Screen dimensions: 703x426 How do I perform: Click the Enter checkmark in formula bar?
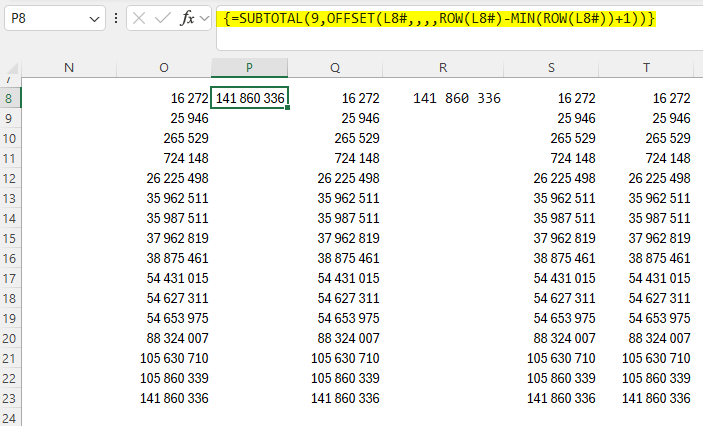pos(165,19)
